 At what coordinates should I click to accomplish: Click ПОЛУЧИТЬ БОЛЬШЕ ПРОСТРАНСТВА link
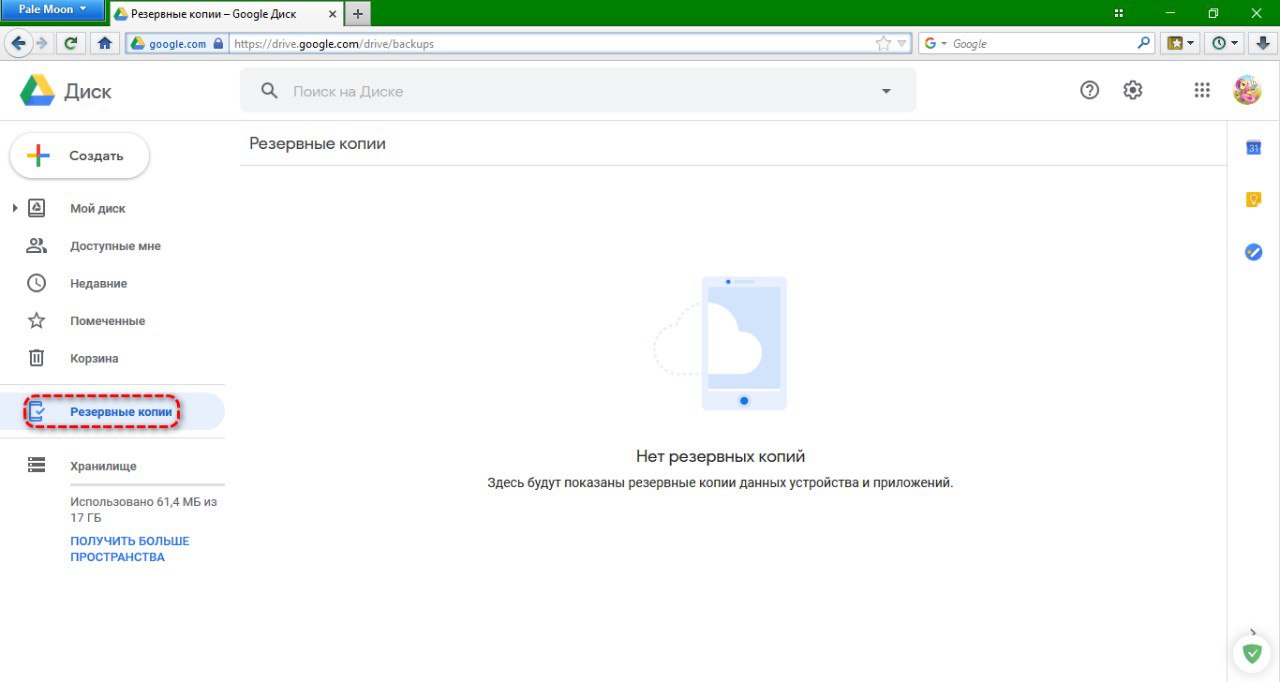pos(129,549)
